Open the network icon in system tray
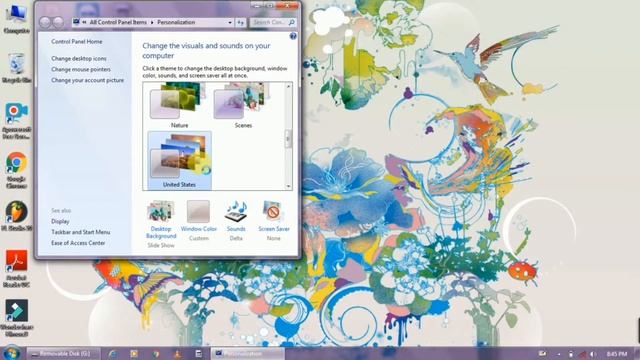 click(x=582, y=353)
